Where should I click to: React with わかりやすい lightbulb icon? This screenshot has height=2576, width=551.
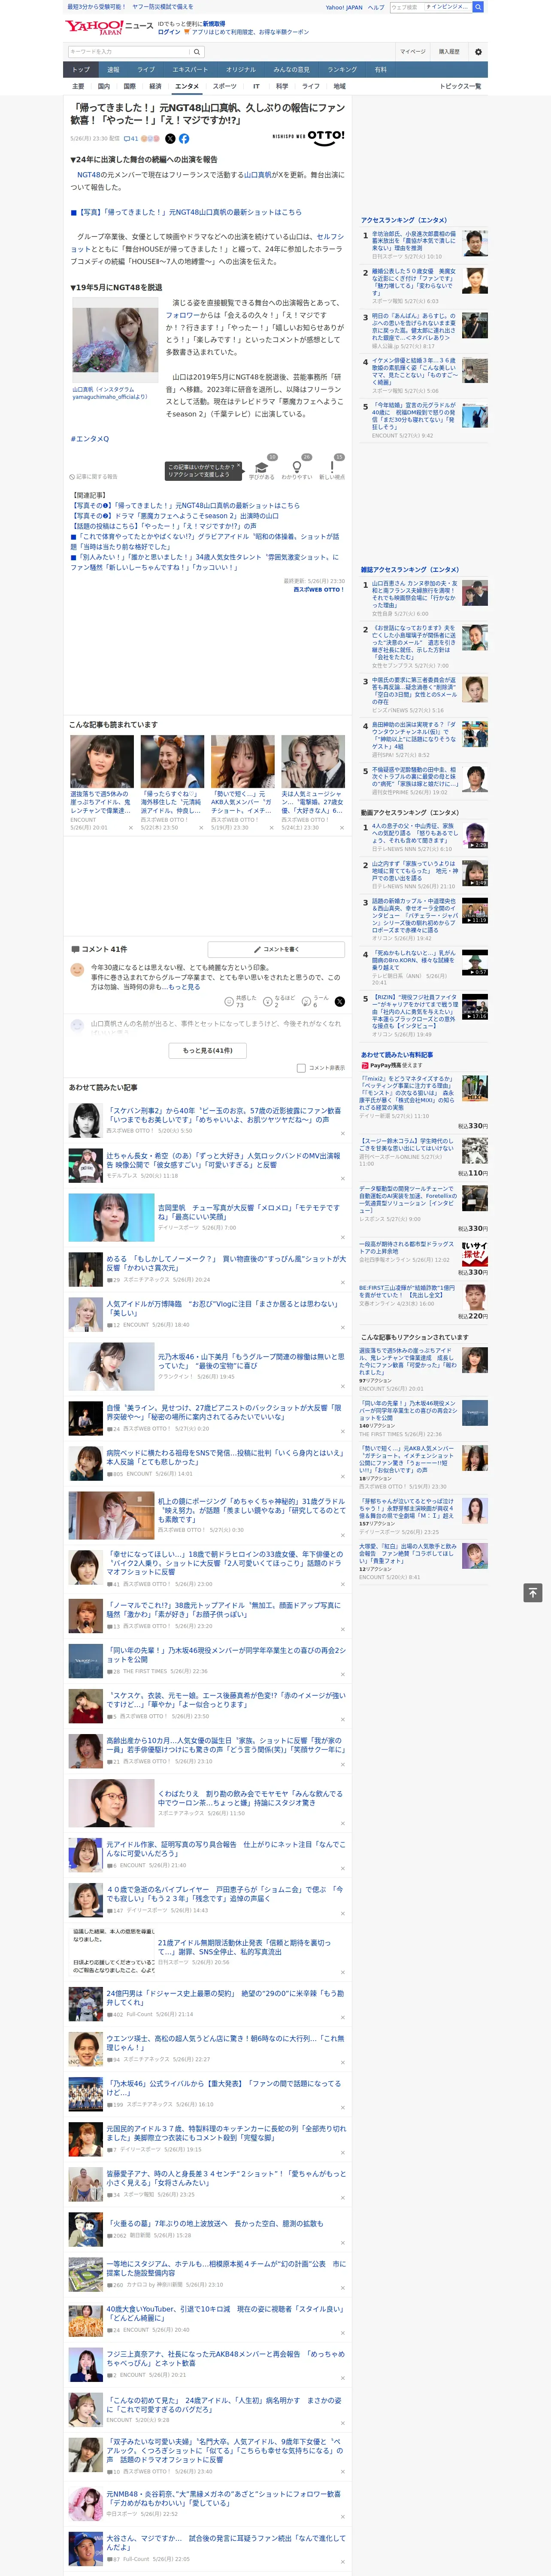tap(296, 469)
